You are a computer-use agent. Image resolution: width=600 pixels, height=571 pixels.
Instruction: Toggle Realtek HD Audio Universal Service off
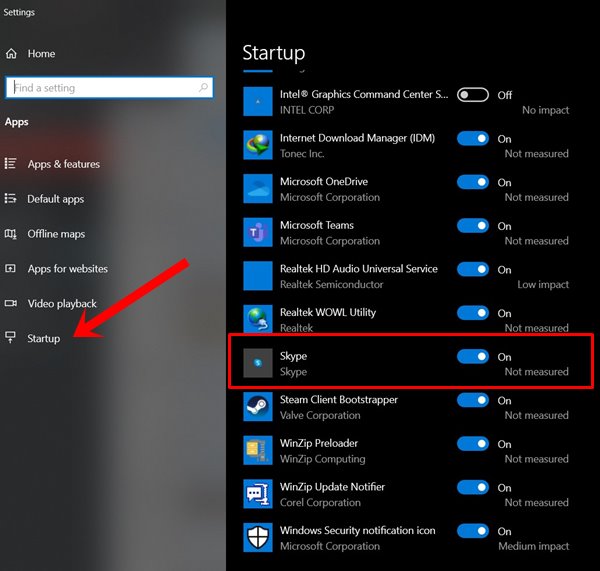point(473,269)
